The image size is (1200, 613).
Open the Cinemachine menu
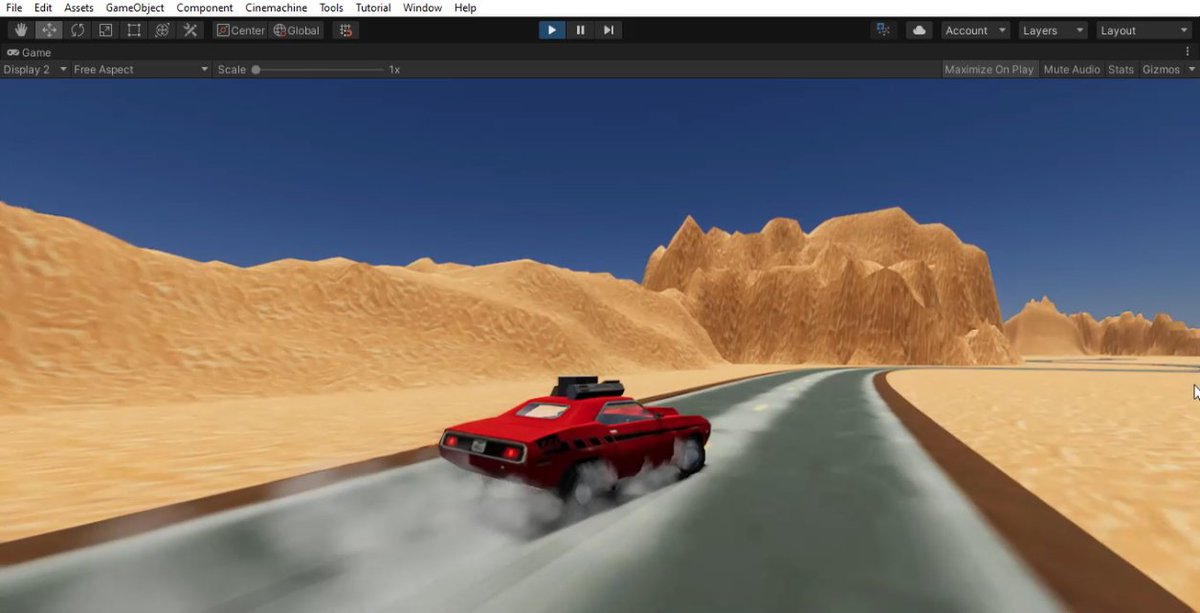[x=276, y=8]
